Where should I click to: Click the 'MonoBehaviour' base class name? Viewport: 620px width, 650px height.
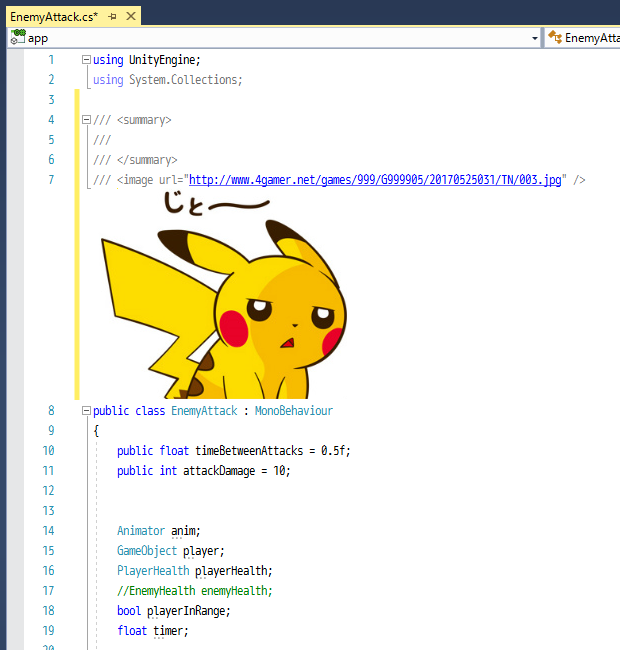point(294,411)
